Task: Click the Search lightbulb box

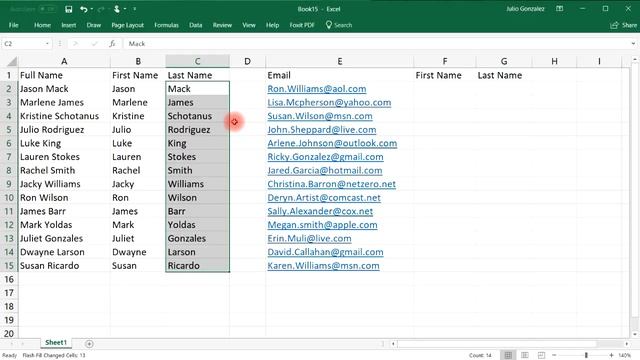Action: click(339, 25)
